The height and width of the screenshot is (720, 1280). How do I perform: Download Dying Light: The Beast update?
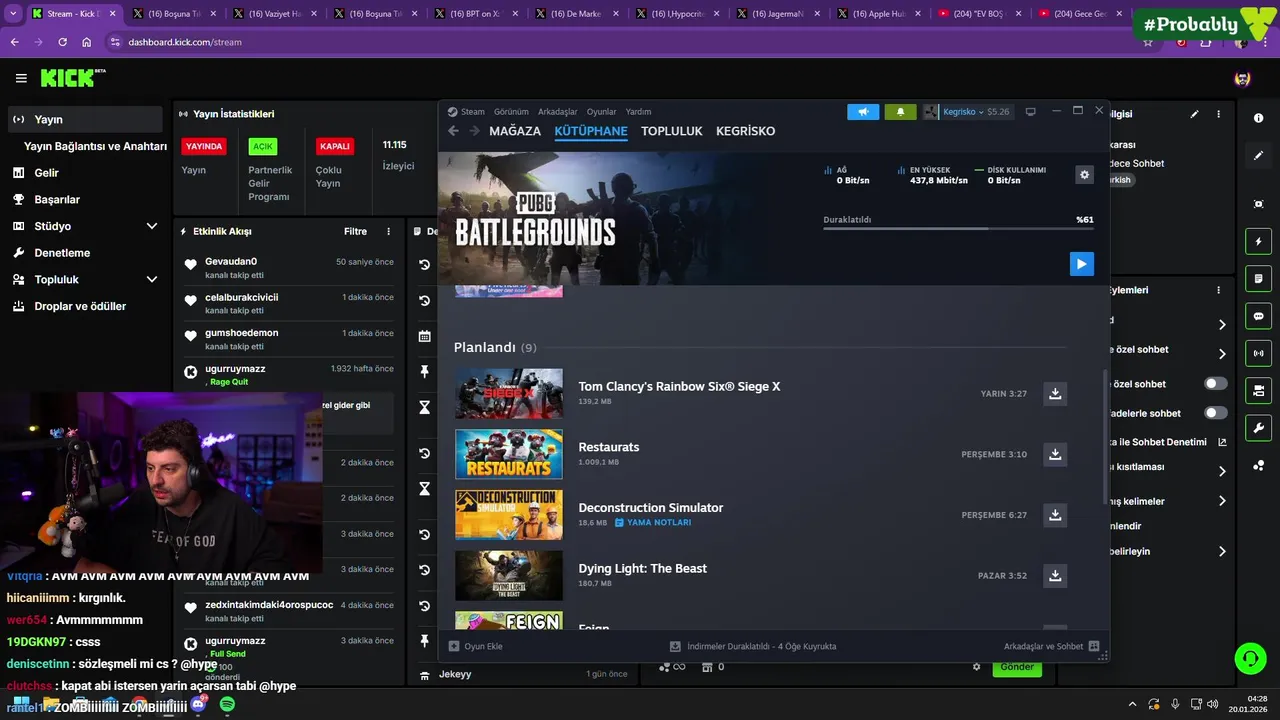(x=1055, y=576)
